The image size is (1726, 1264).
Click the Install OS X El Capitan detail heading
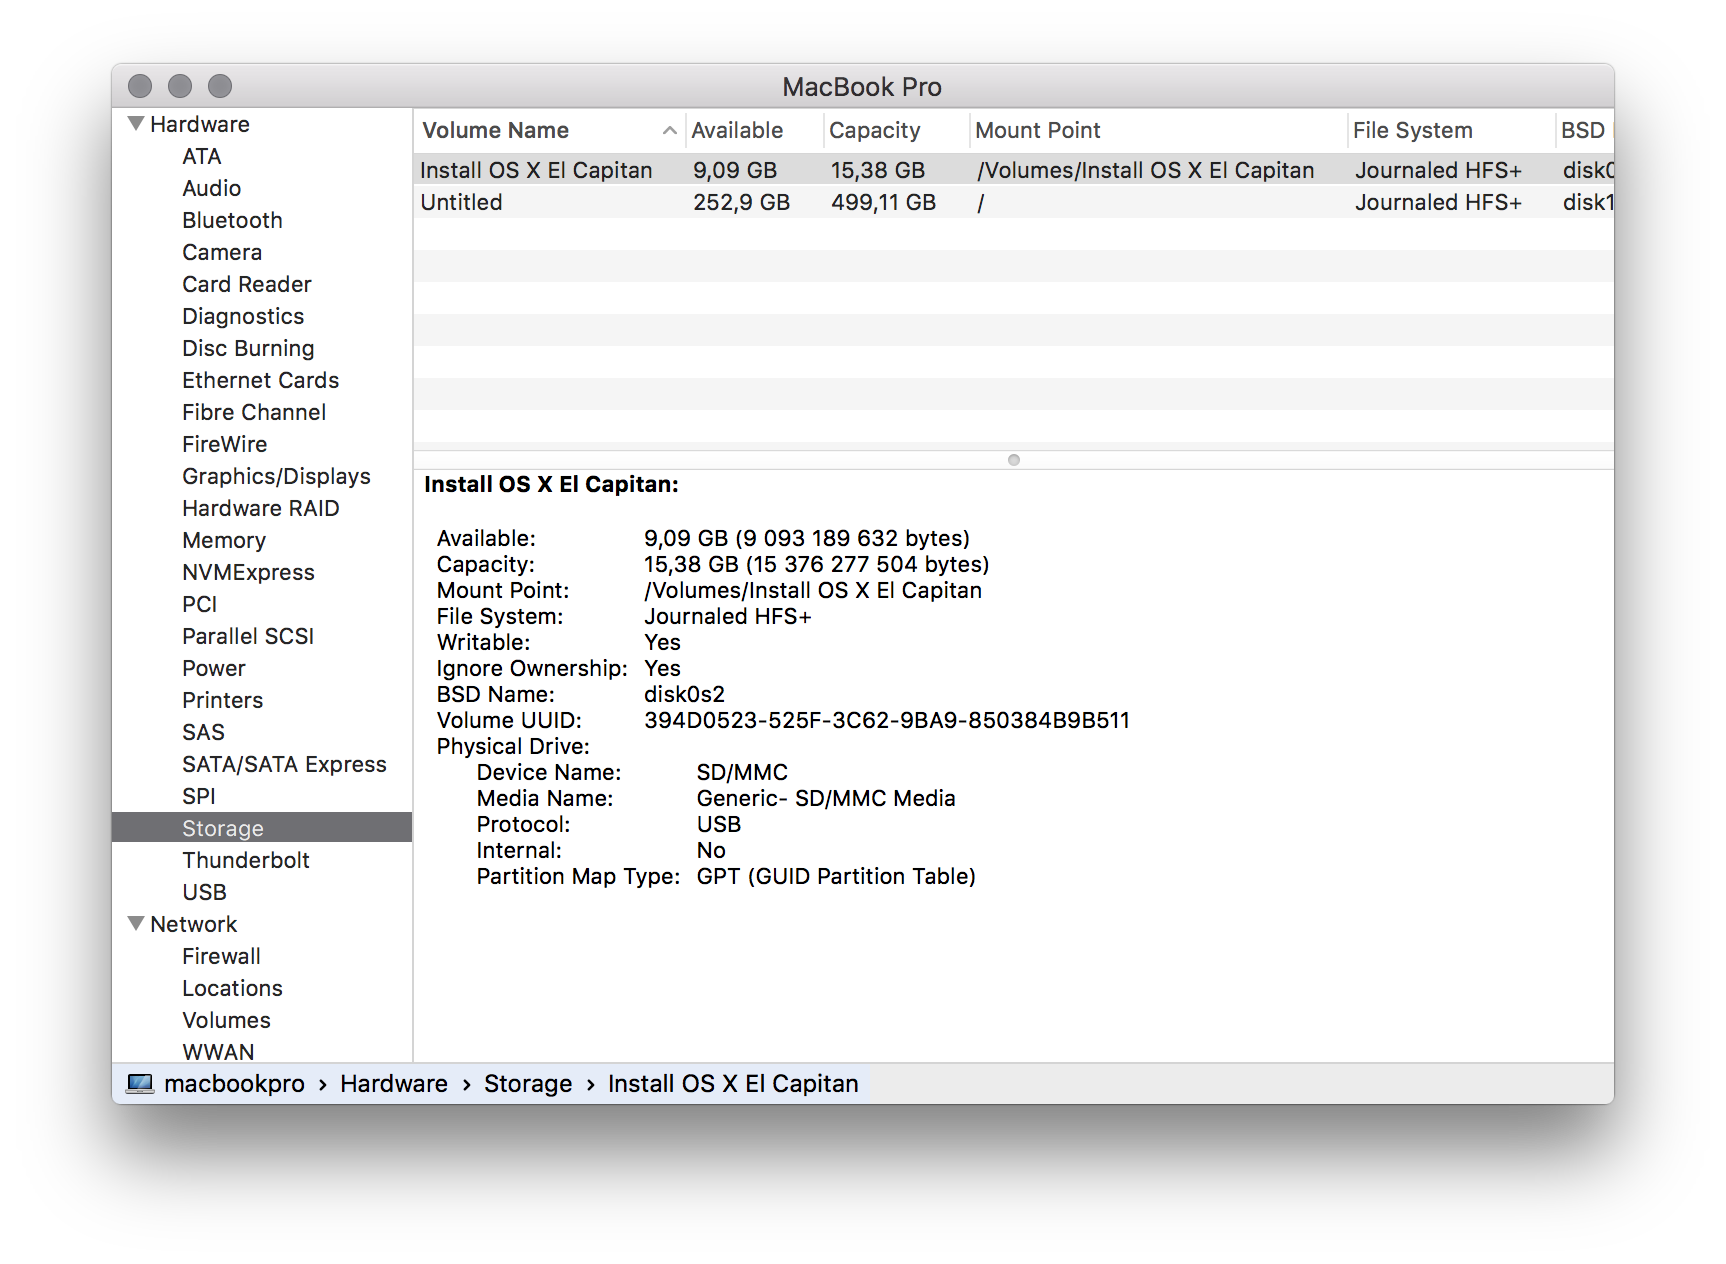point(551,484)
